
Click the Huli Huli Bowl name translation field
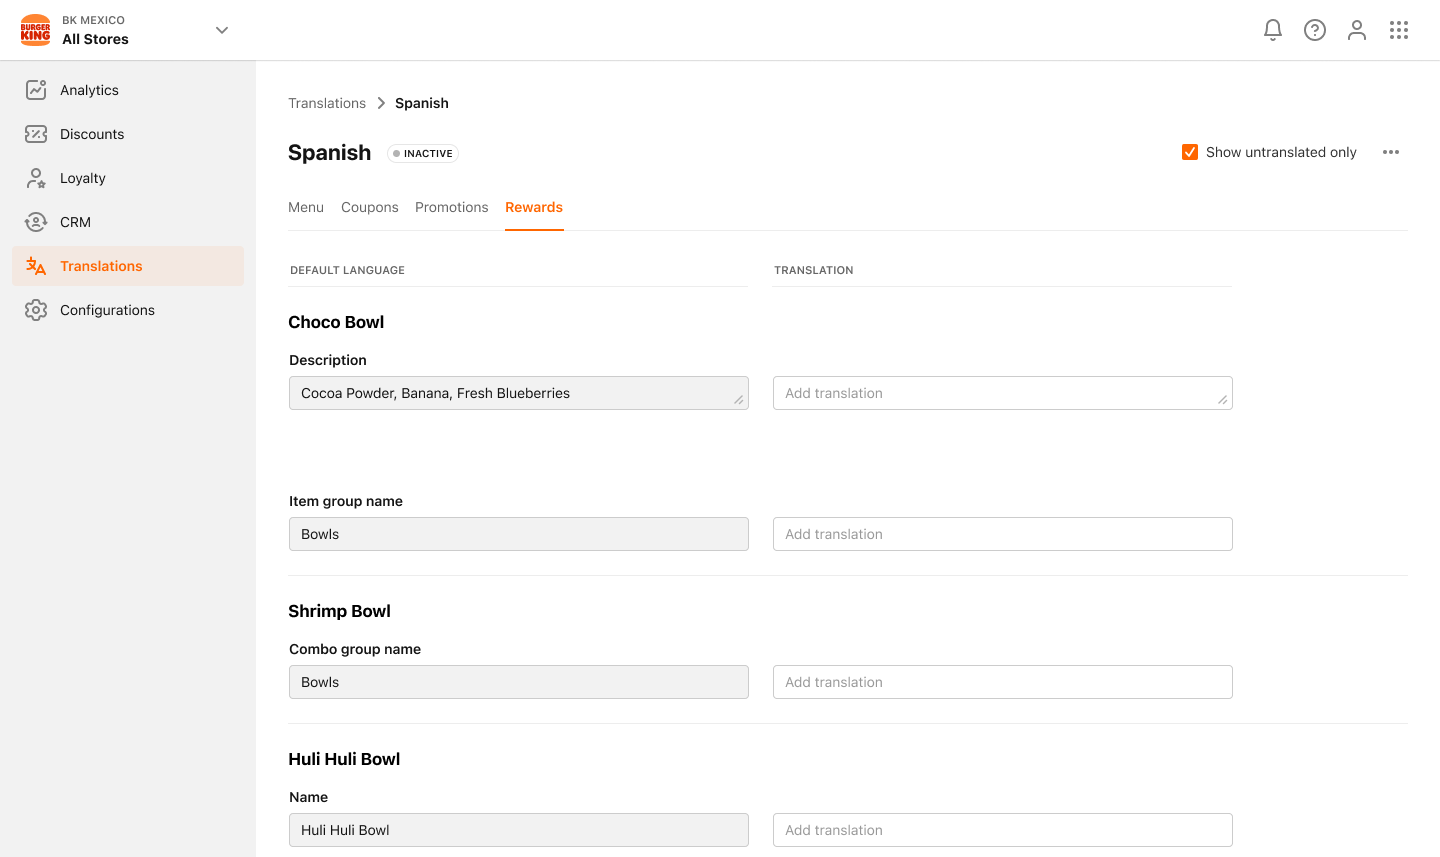(x=1003, y=830)
